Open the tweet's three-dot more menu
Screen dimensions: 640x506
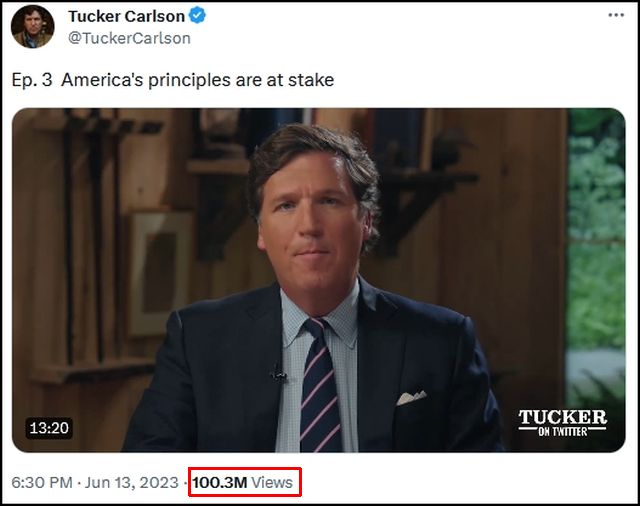coord(616,16)
